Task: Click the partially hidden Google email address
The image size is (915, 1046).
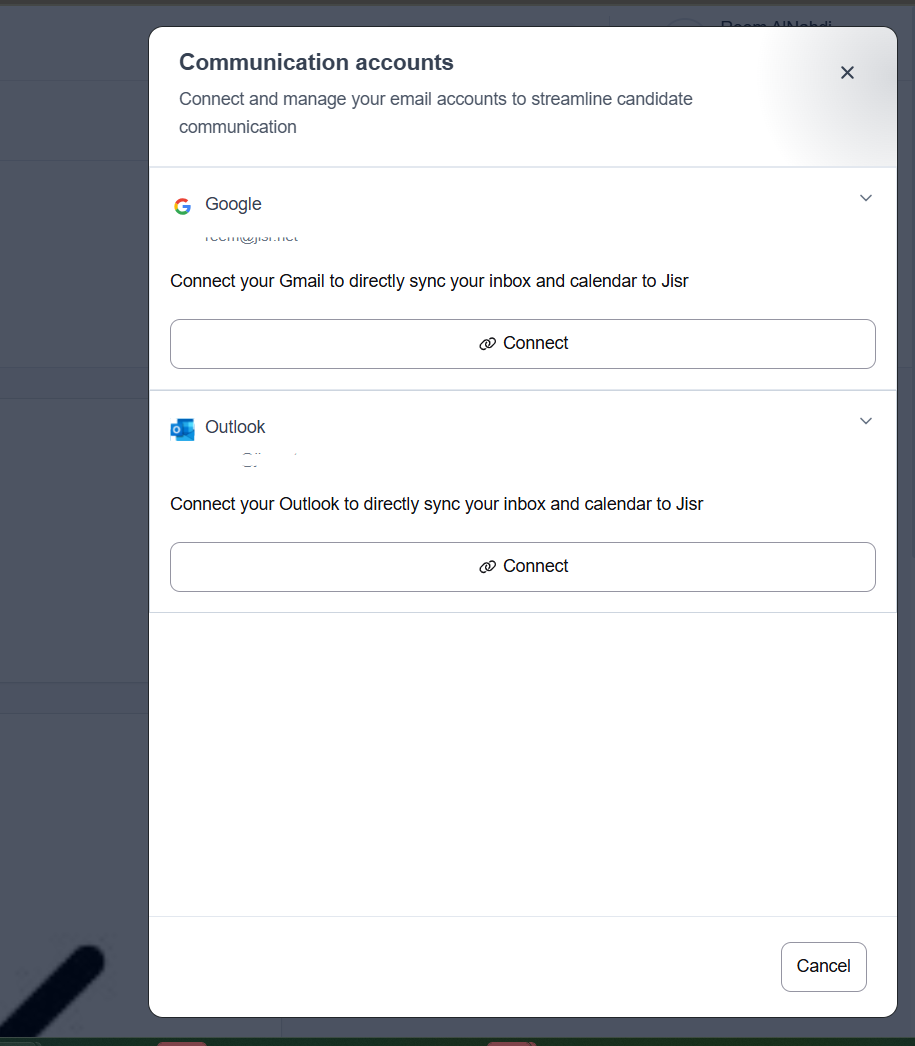Action: coord(251,238)
